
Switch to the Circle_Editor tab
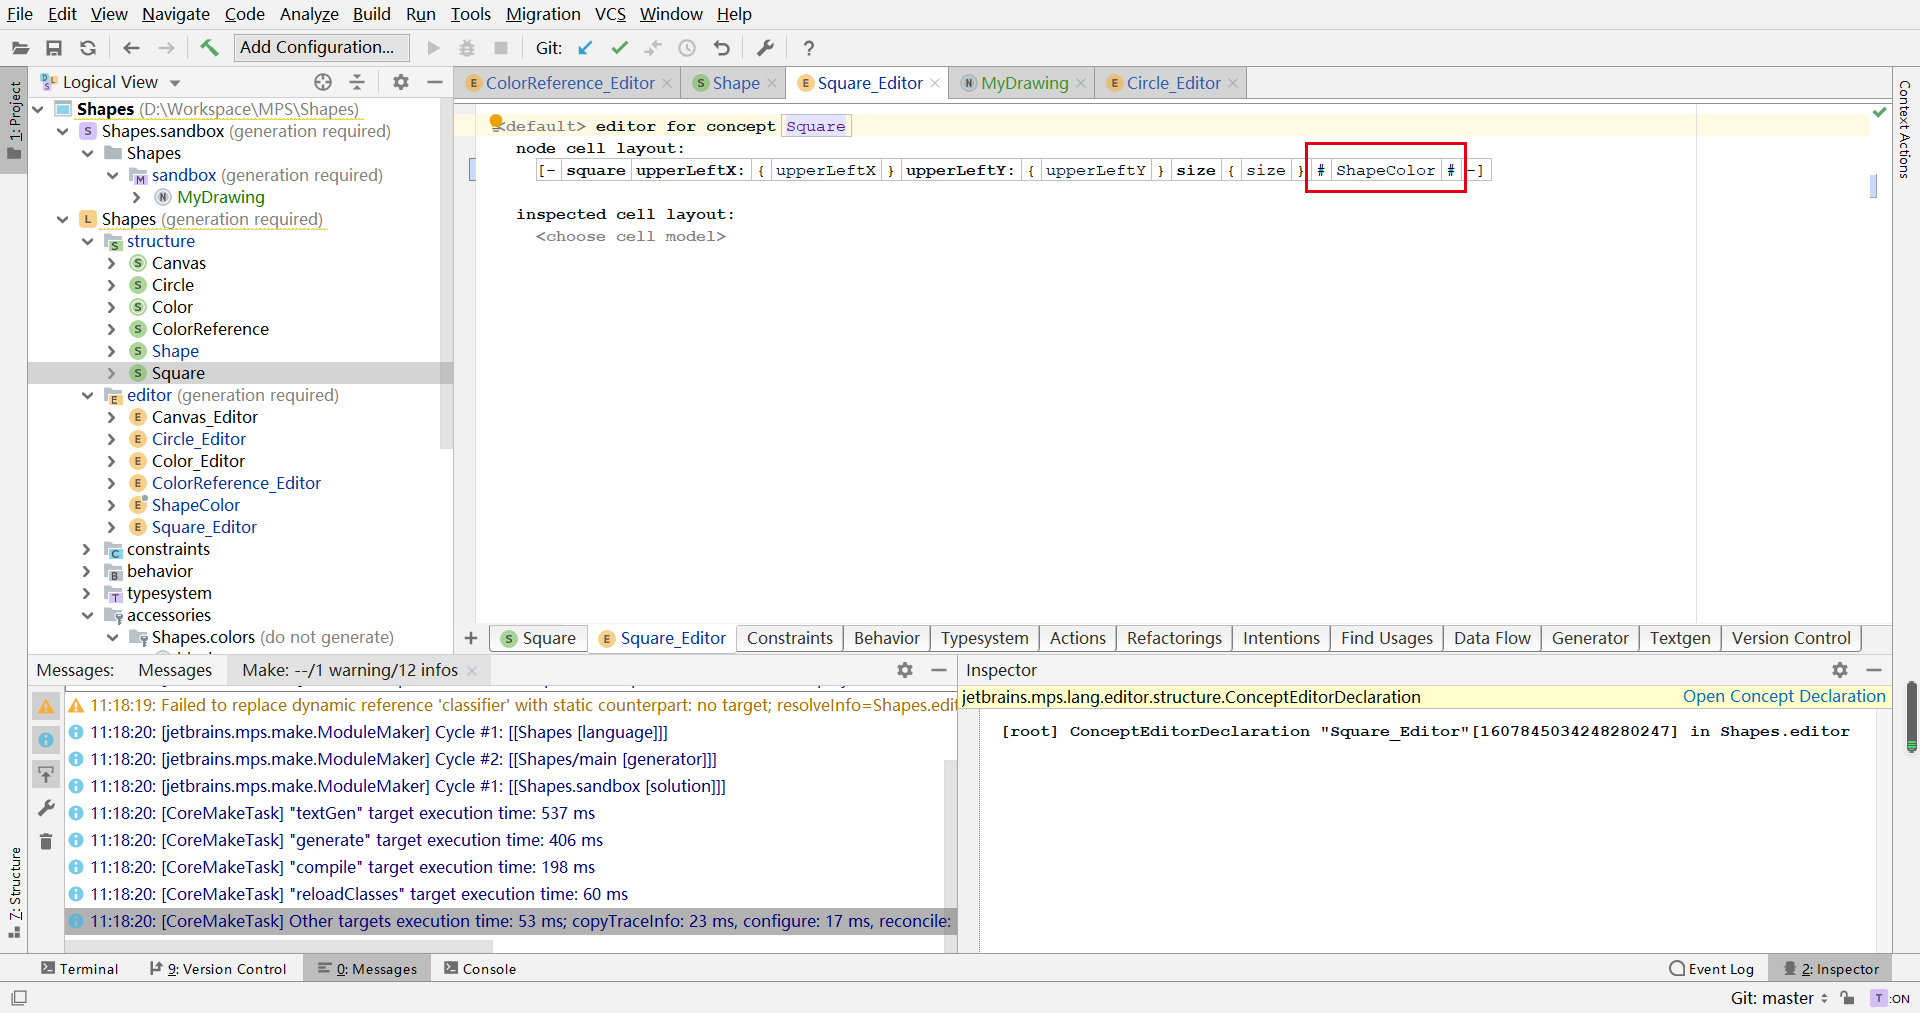point(1172,82)
